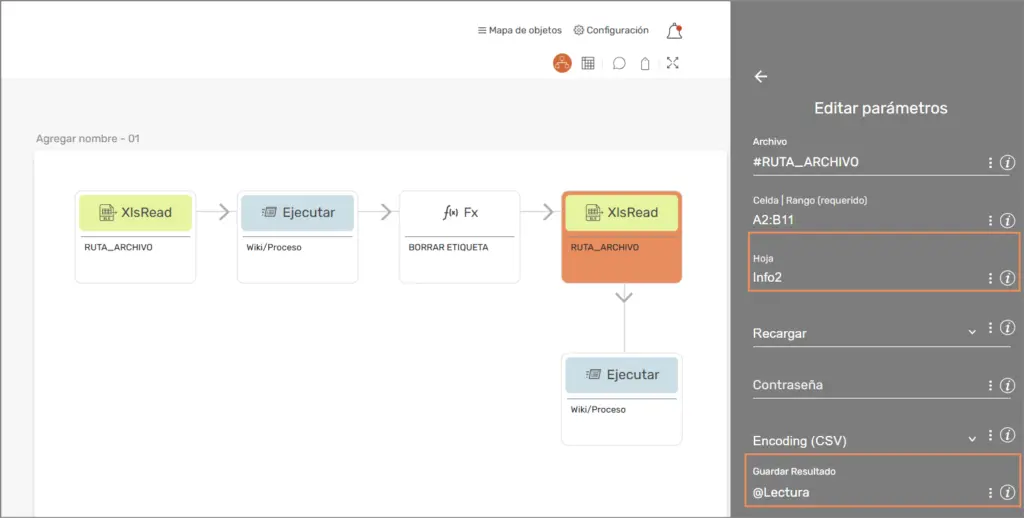Click the fullscreen expand icon
Image resolution: width=1024 pixels, height=518 pixels.
click(673, 63)
